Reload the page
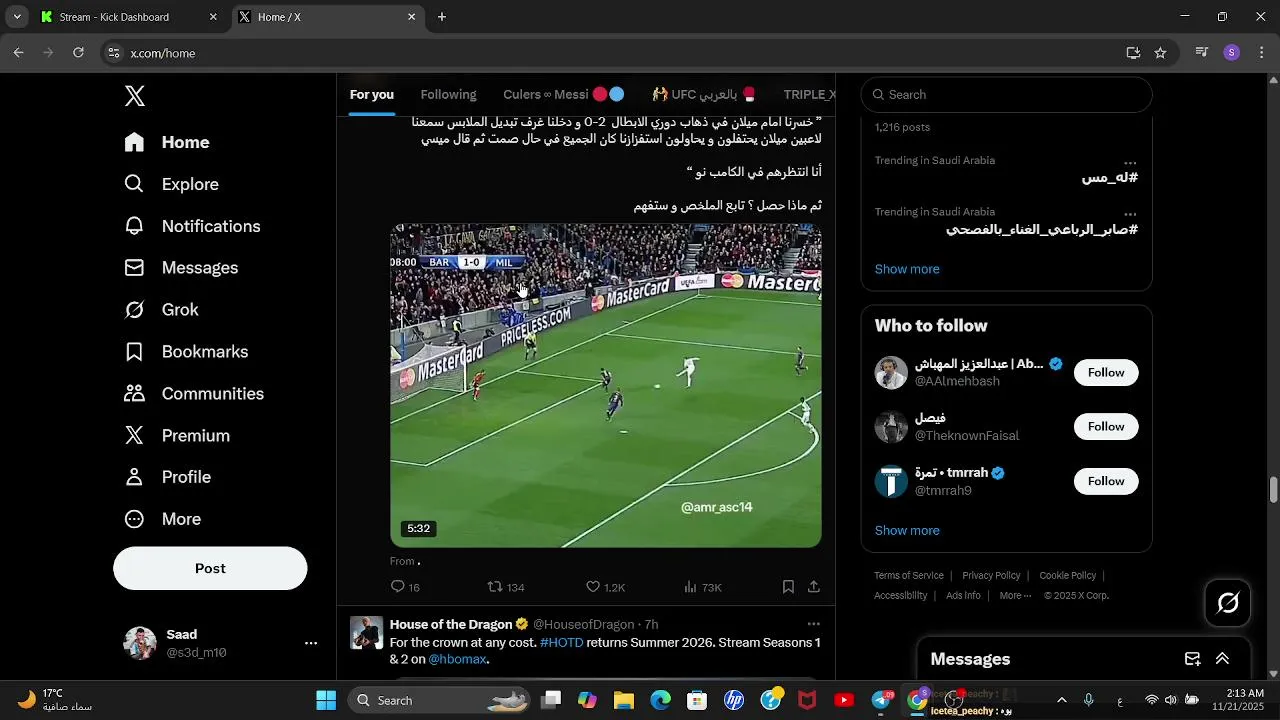This screenshot has width=1280, height=720. point(78,53)
